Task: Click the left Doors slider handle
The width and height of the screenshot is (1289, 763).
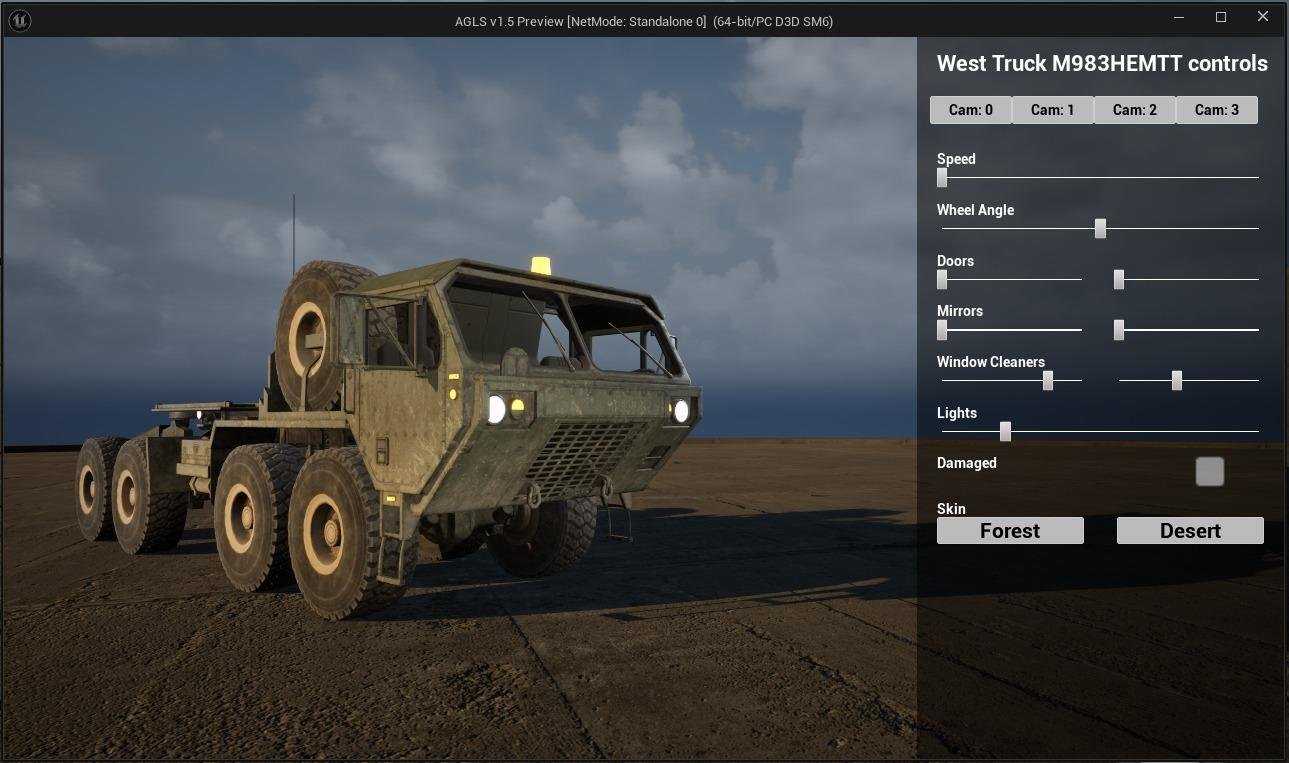Action: [942, 279]
